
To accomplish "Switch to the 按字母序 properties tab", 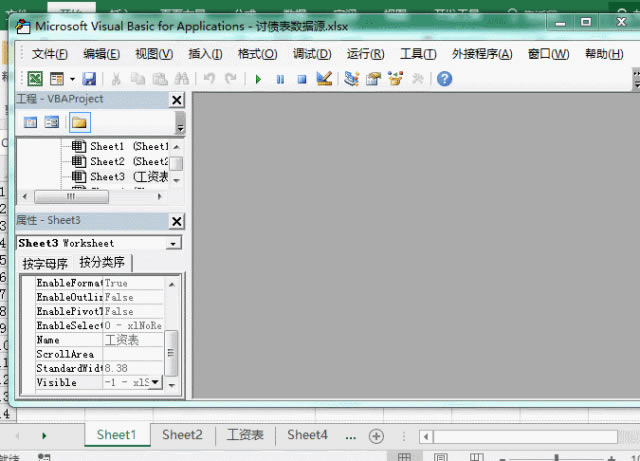I will [x=46, y=264].
